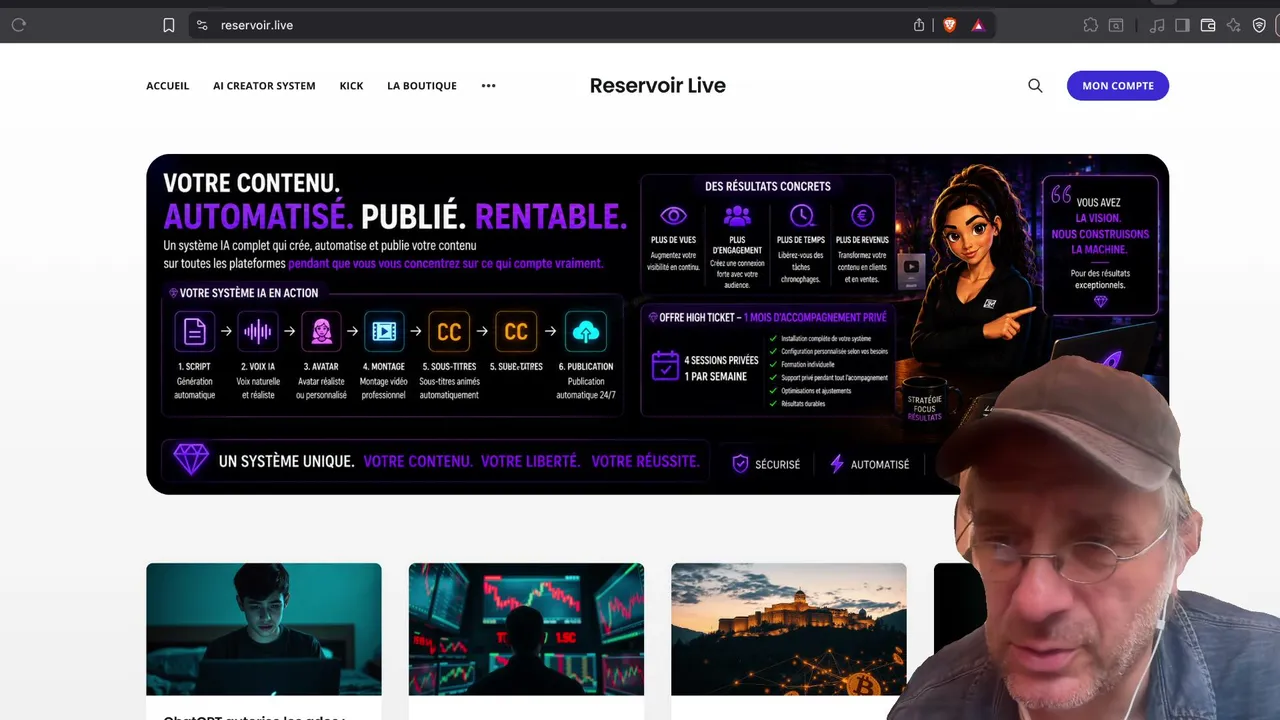Viewport: 1280px width, 720px height.
Task: Toggle the browser sidebar panel icon
Action: [1182, 25]
